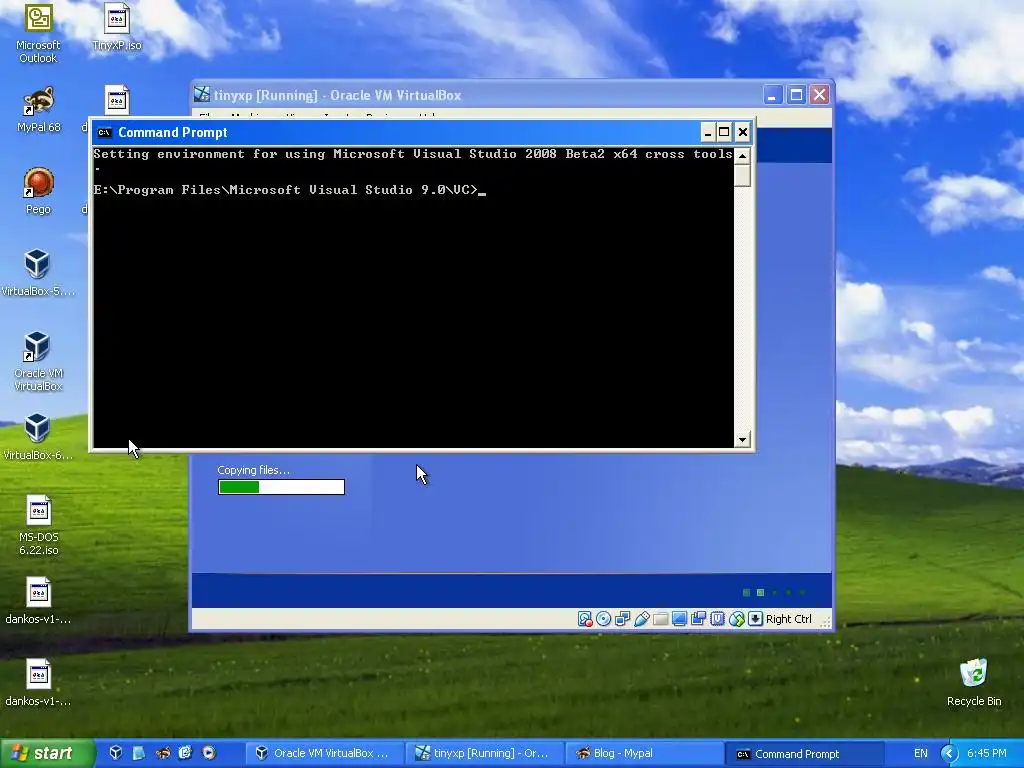
Task: Click the VirtualBox window resize grip
Action: 825,621
